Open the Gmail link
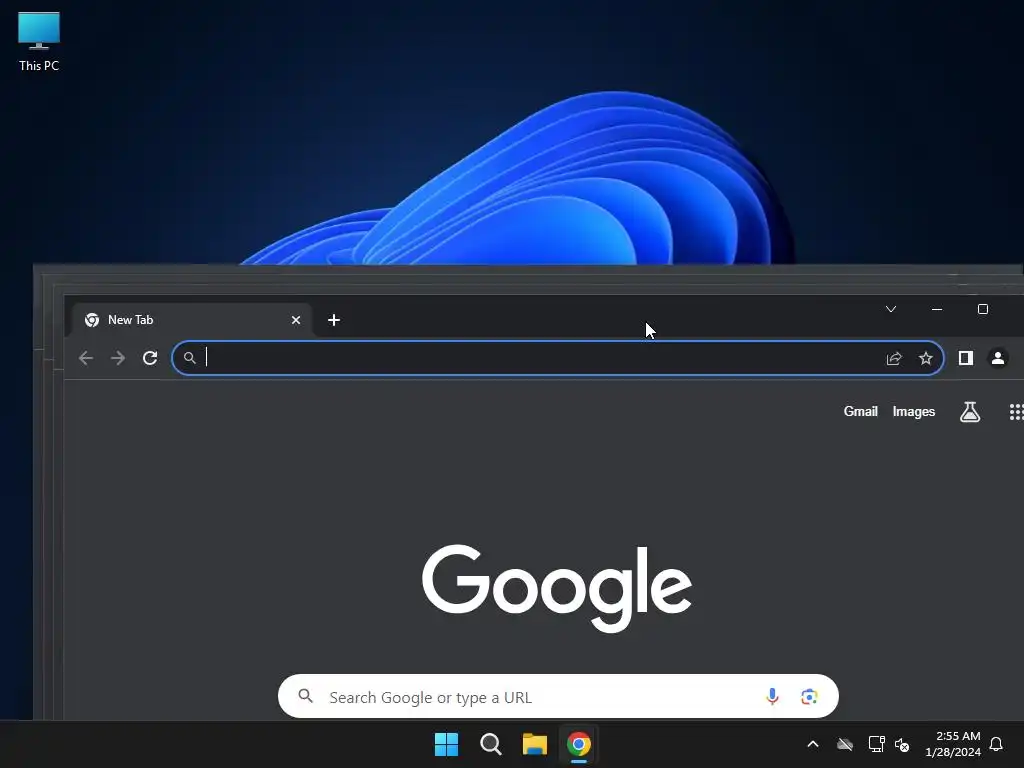Screen dimensions: 1024x768 [x=861, y=411]
